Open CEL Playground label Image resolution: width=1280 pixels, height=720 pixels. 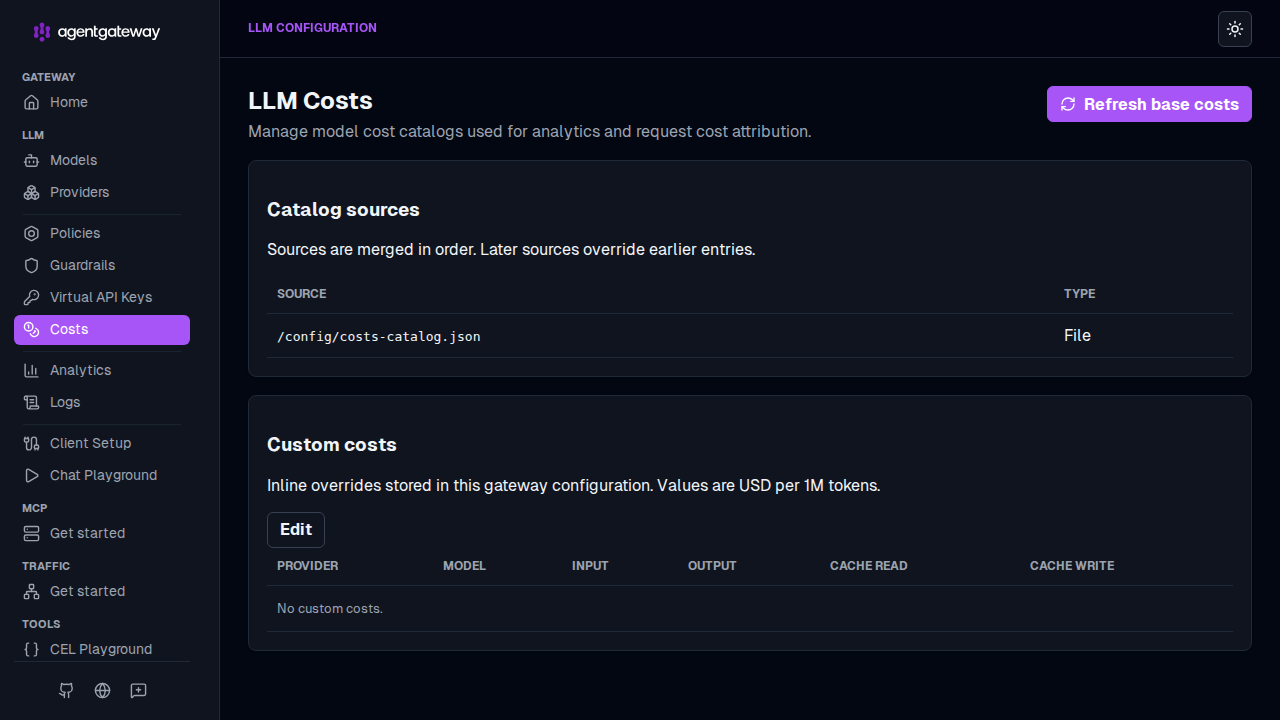[101, 649]
